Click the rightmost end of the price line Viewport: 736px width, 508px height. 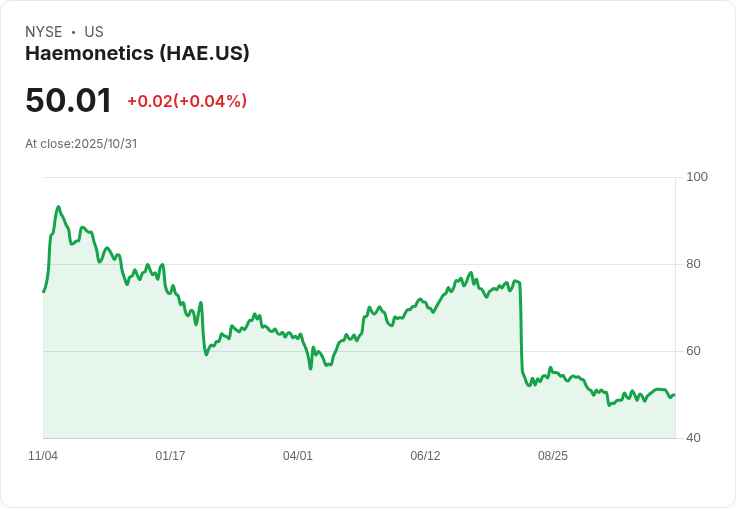674,395
